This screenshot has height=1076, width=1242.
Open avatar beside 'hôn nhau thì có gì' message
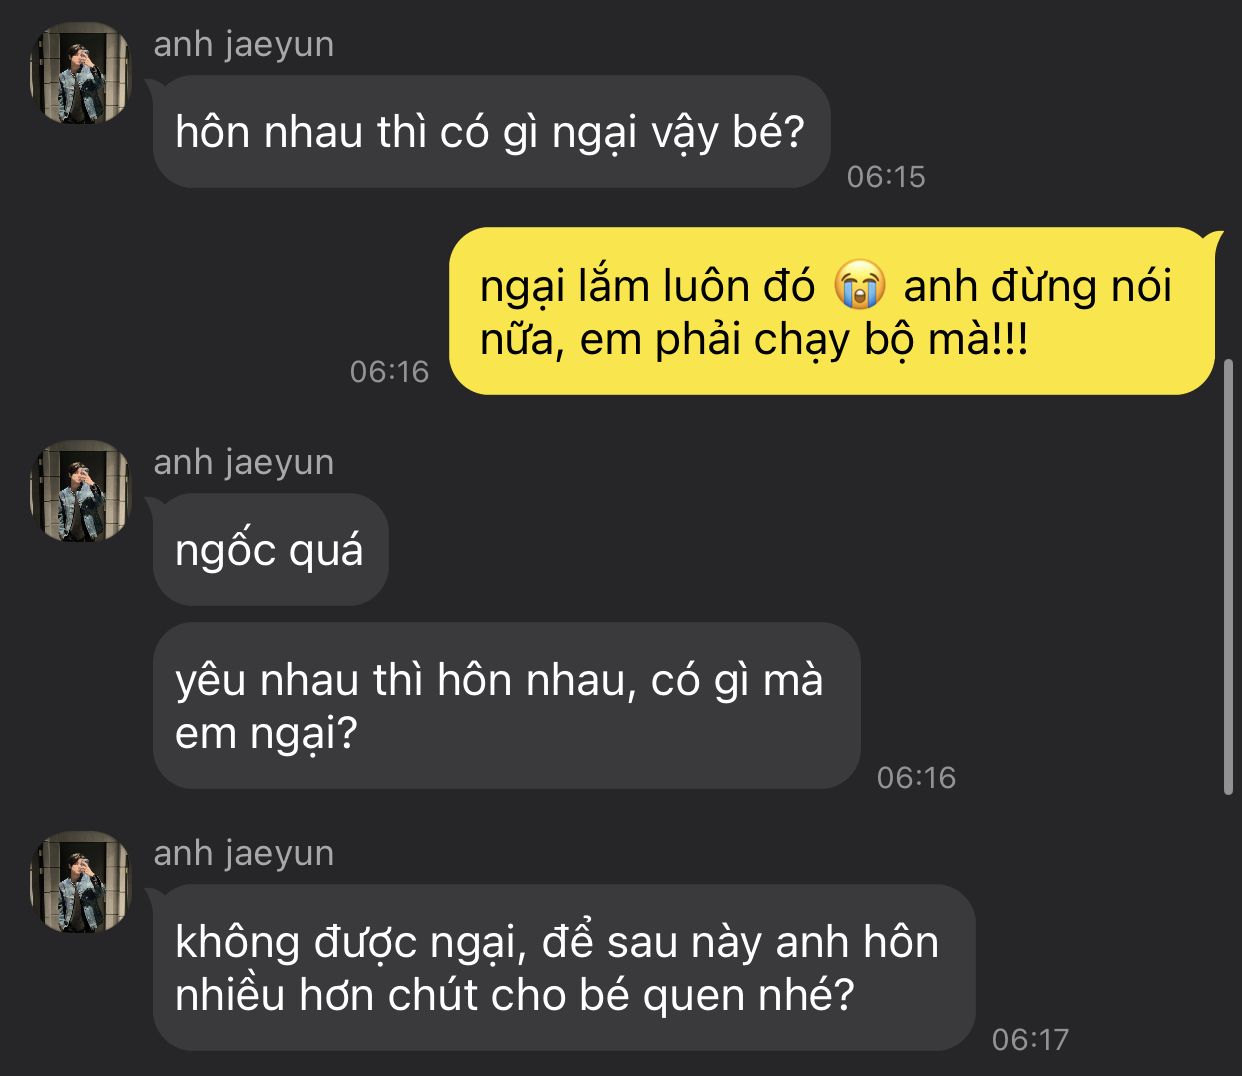pos(80,74)
